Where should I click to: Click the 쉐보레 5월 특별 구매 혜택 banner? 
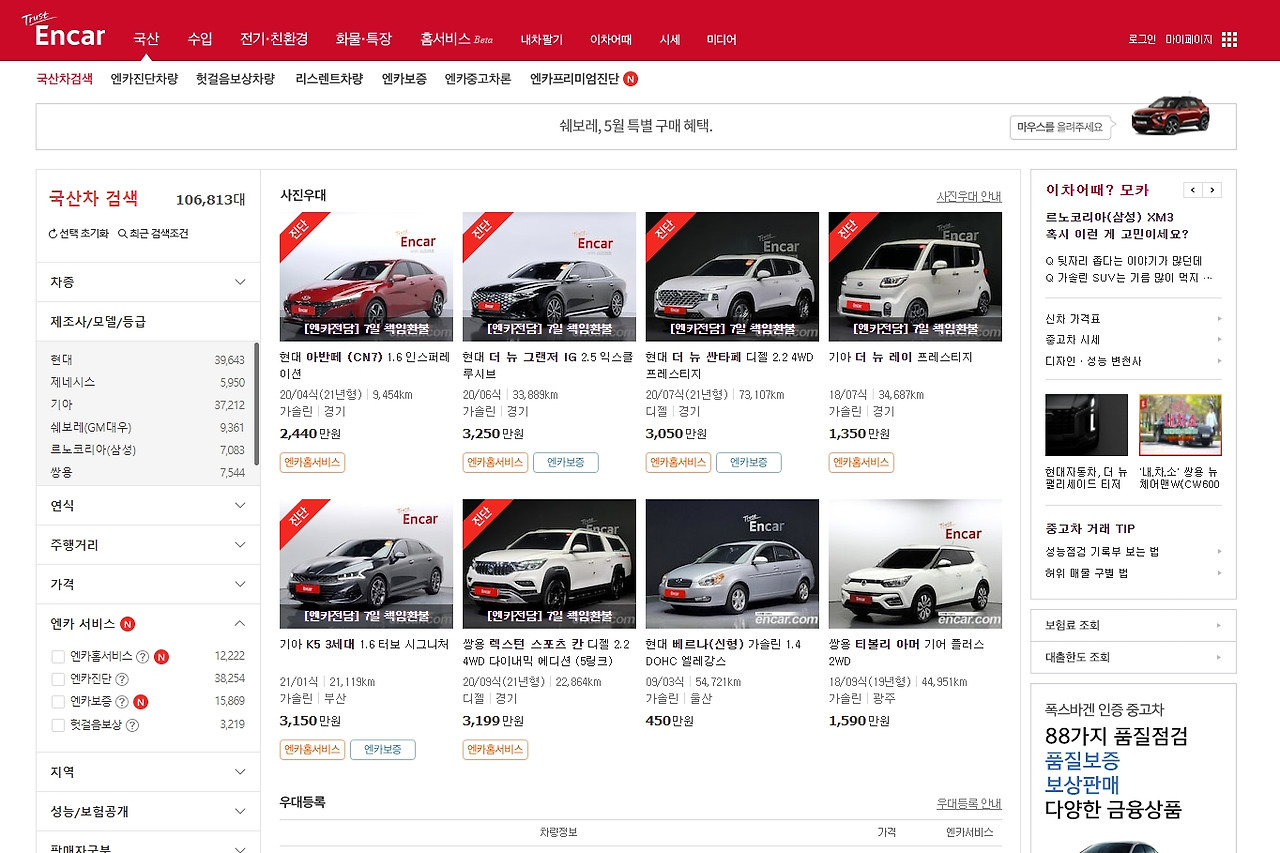(636, 127)
